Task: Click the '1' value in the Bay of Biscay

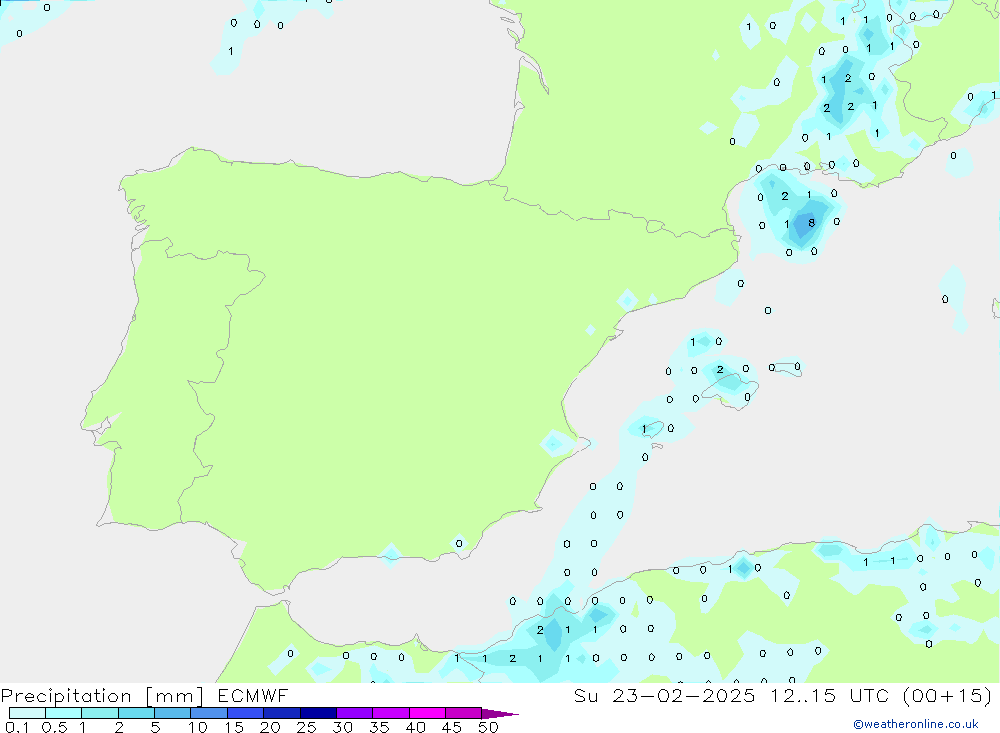Action: [x=231, y=51]
